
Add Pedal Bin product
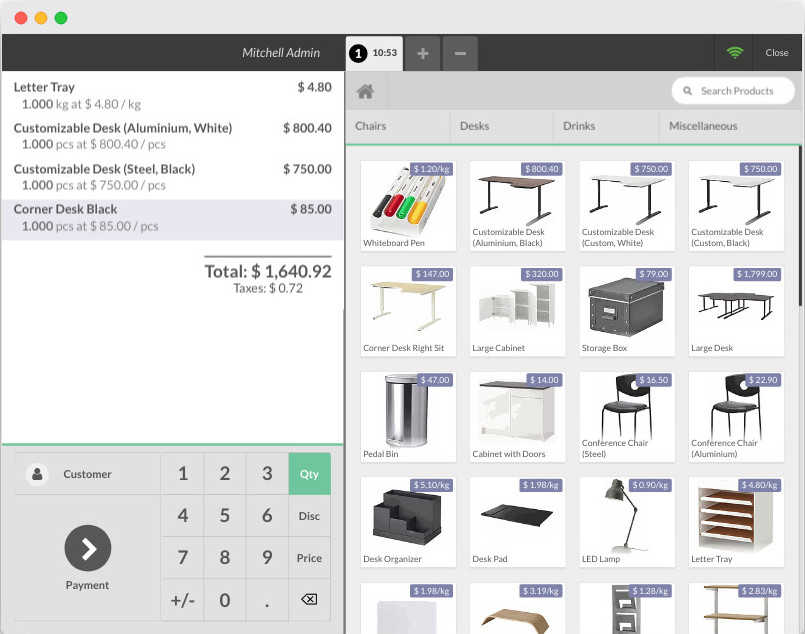pos(408,417)
